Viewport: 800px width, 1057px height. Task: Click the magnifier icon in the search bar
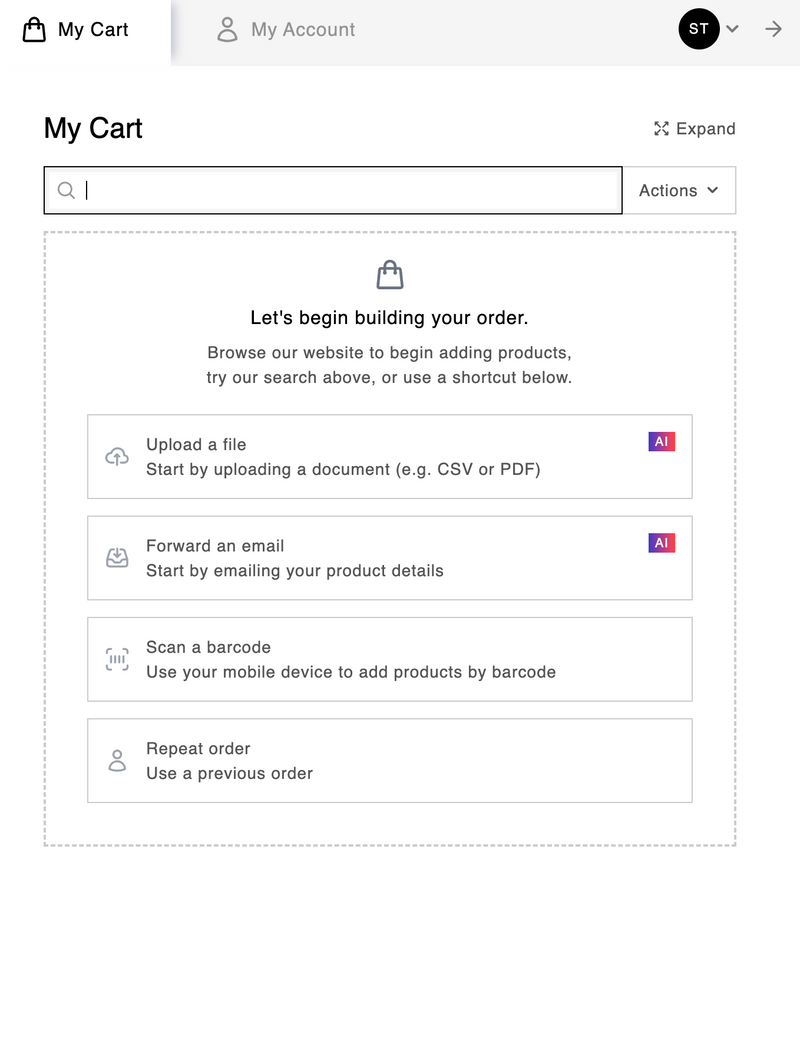(66, 190)
